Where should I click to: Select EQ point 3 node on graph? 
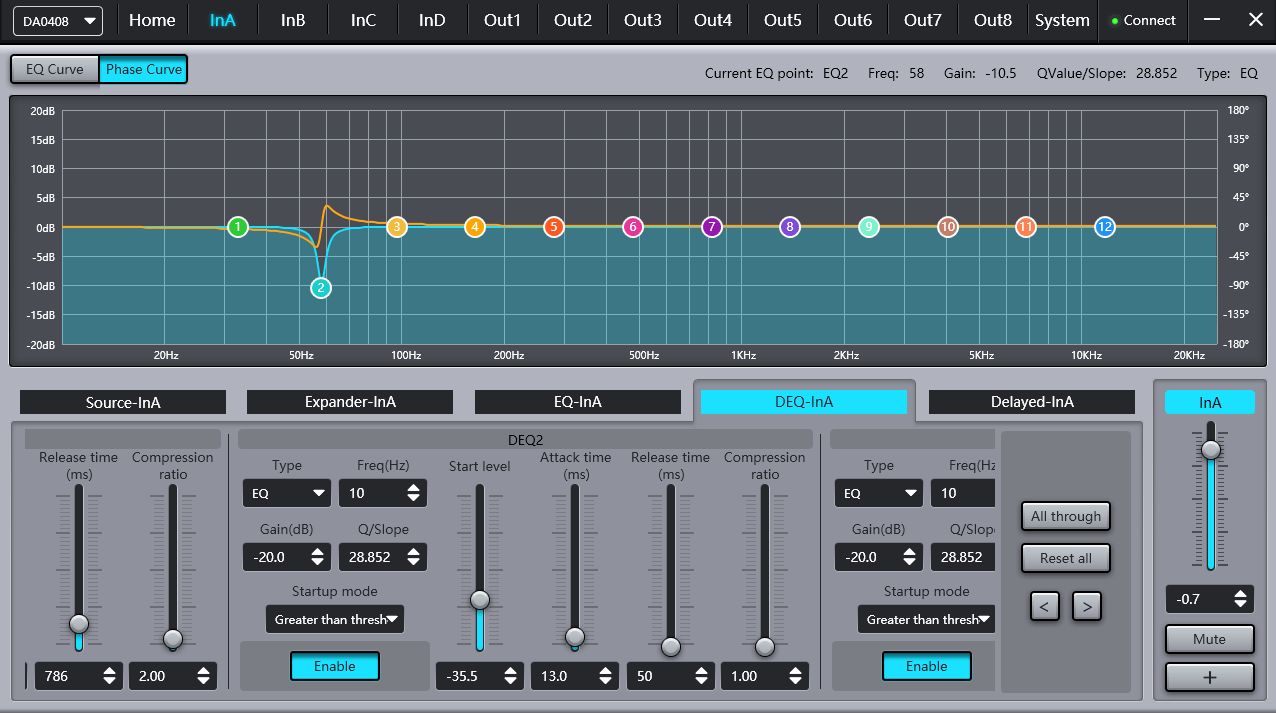[396, 227]
